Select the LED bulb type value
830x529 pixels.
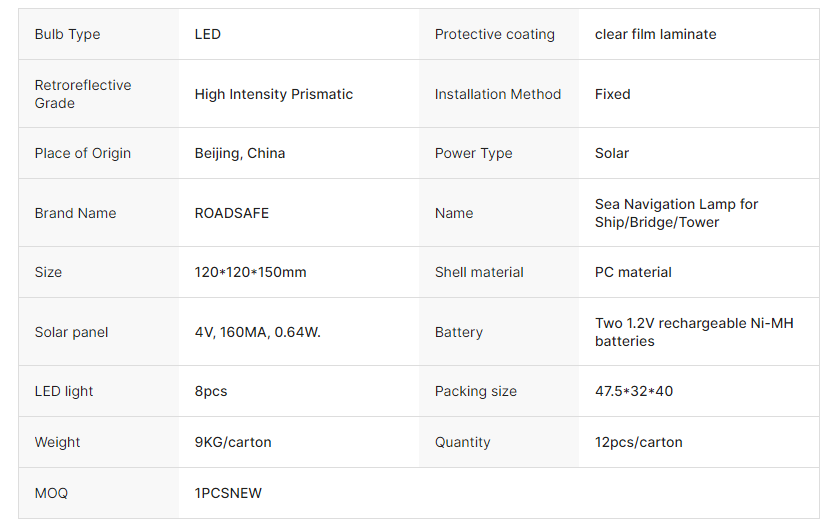coord(208,34)
